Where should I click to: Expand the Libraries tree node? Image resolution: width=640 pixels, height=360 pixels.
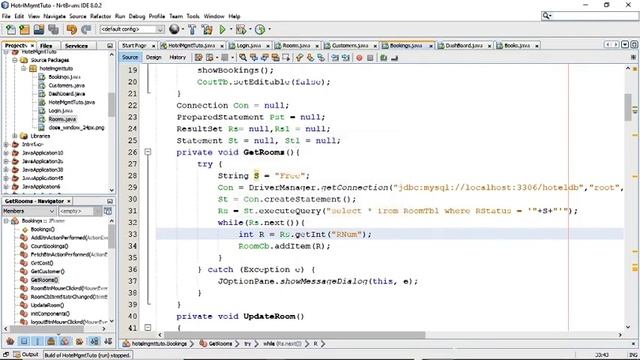pyautogui.click(x=15, y=136)
